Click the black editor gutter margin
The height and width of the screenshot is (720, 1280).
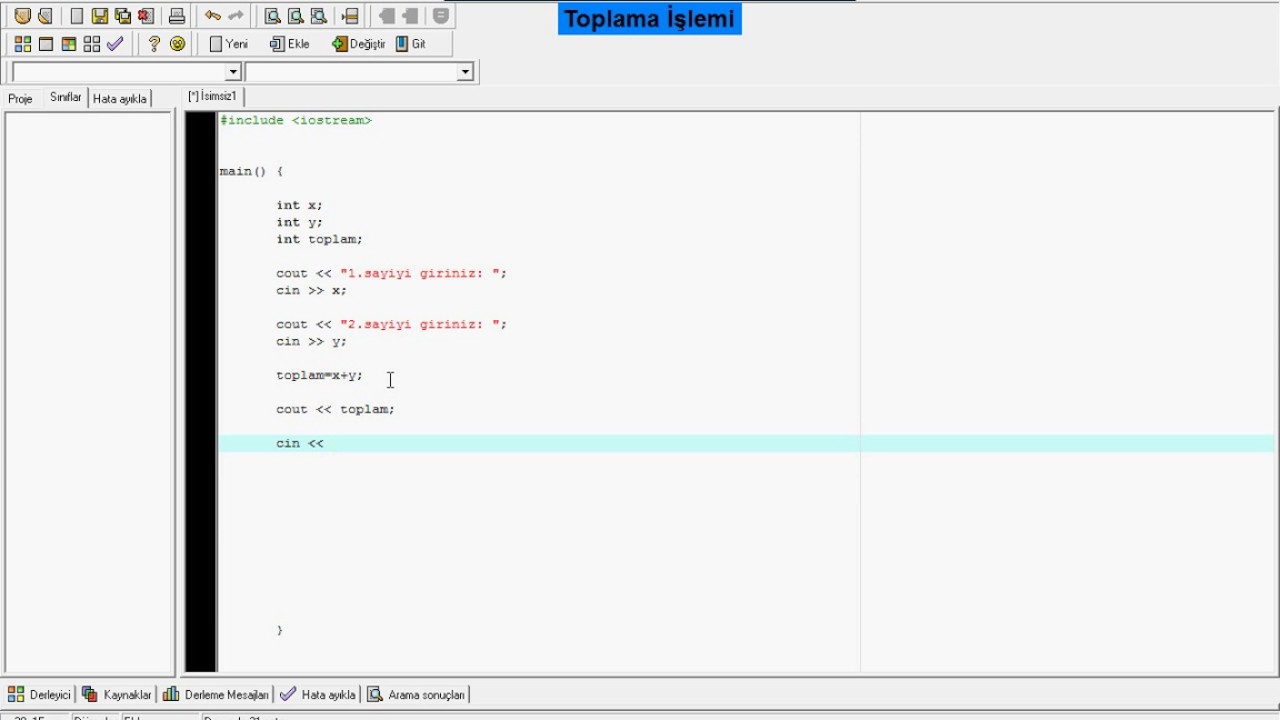coord(201,391)
